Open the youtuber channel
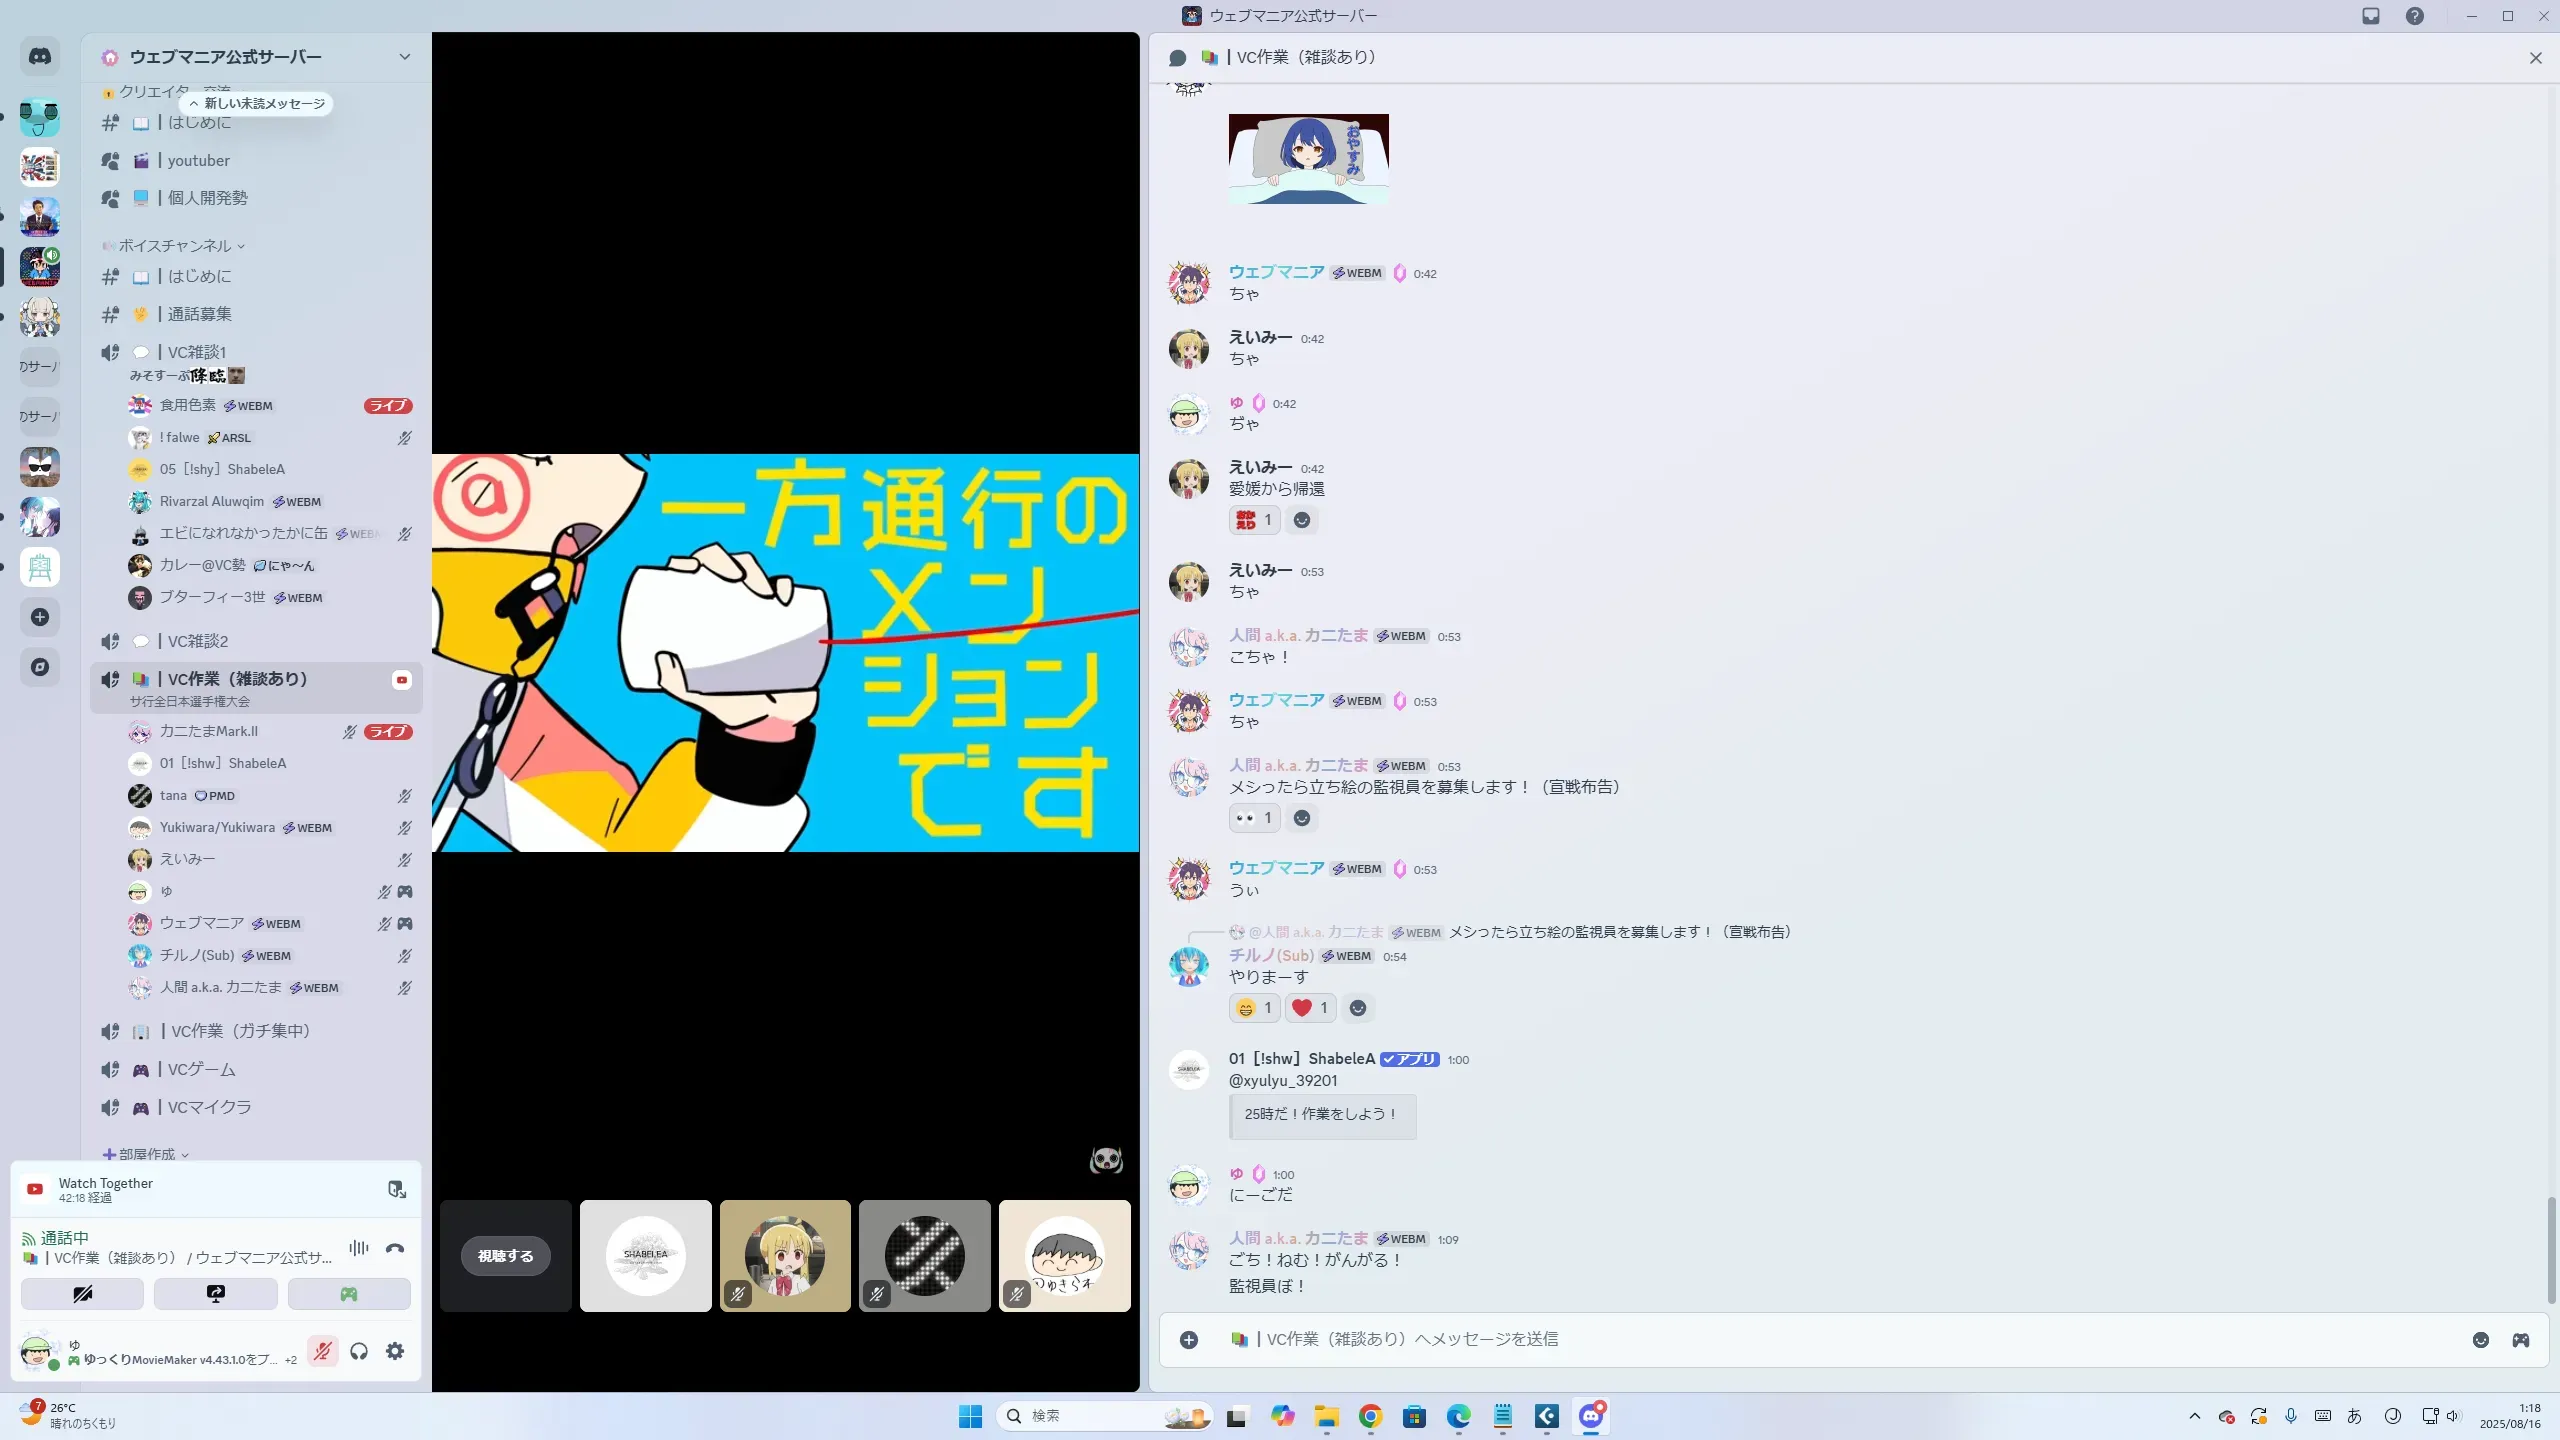 [199, 161]
